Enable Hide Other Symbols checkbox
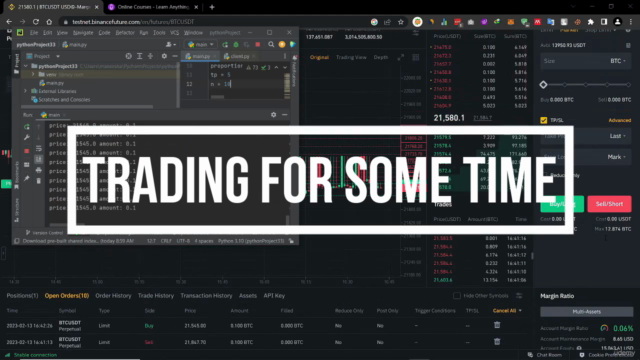Screen dimensions: 640x360 click(457, 296)
